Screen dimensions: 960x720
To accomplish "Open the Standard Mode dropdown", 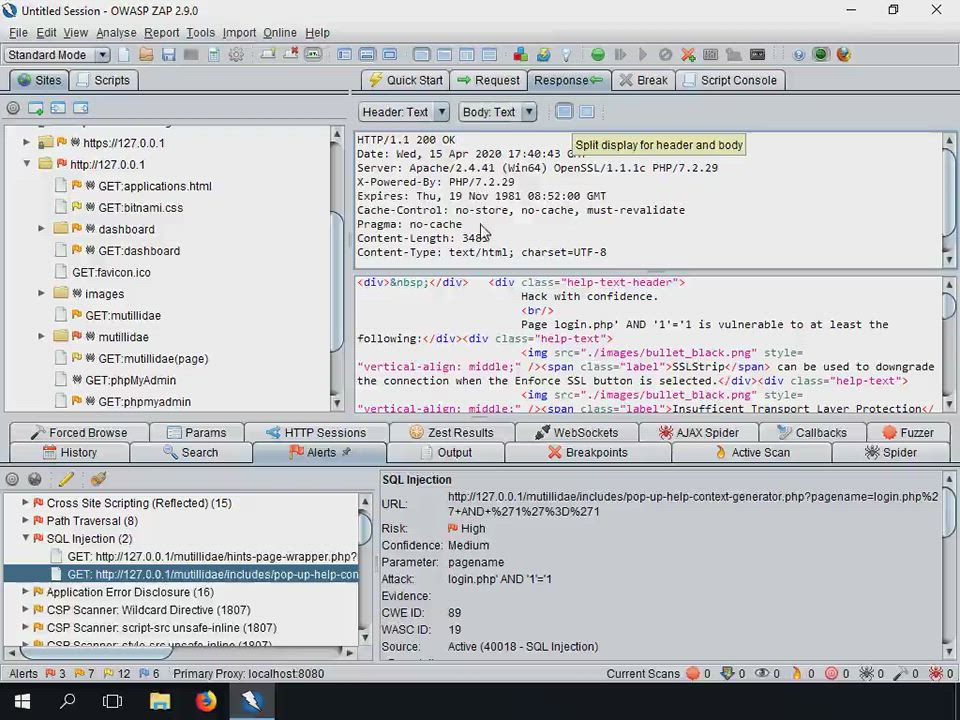I will coord(57,55).
